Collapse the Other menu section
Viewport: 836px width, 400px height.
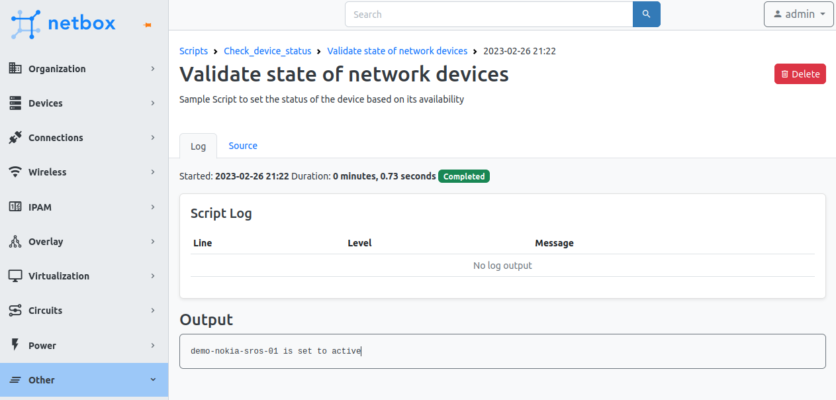click(84, 380)
